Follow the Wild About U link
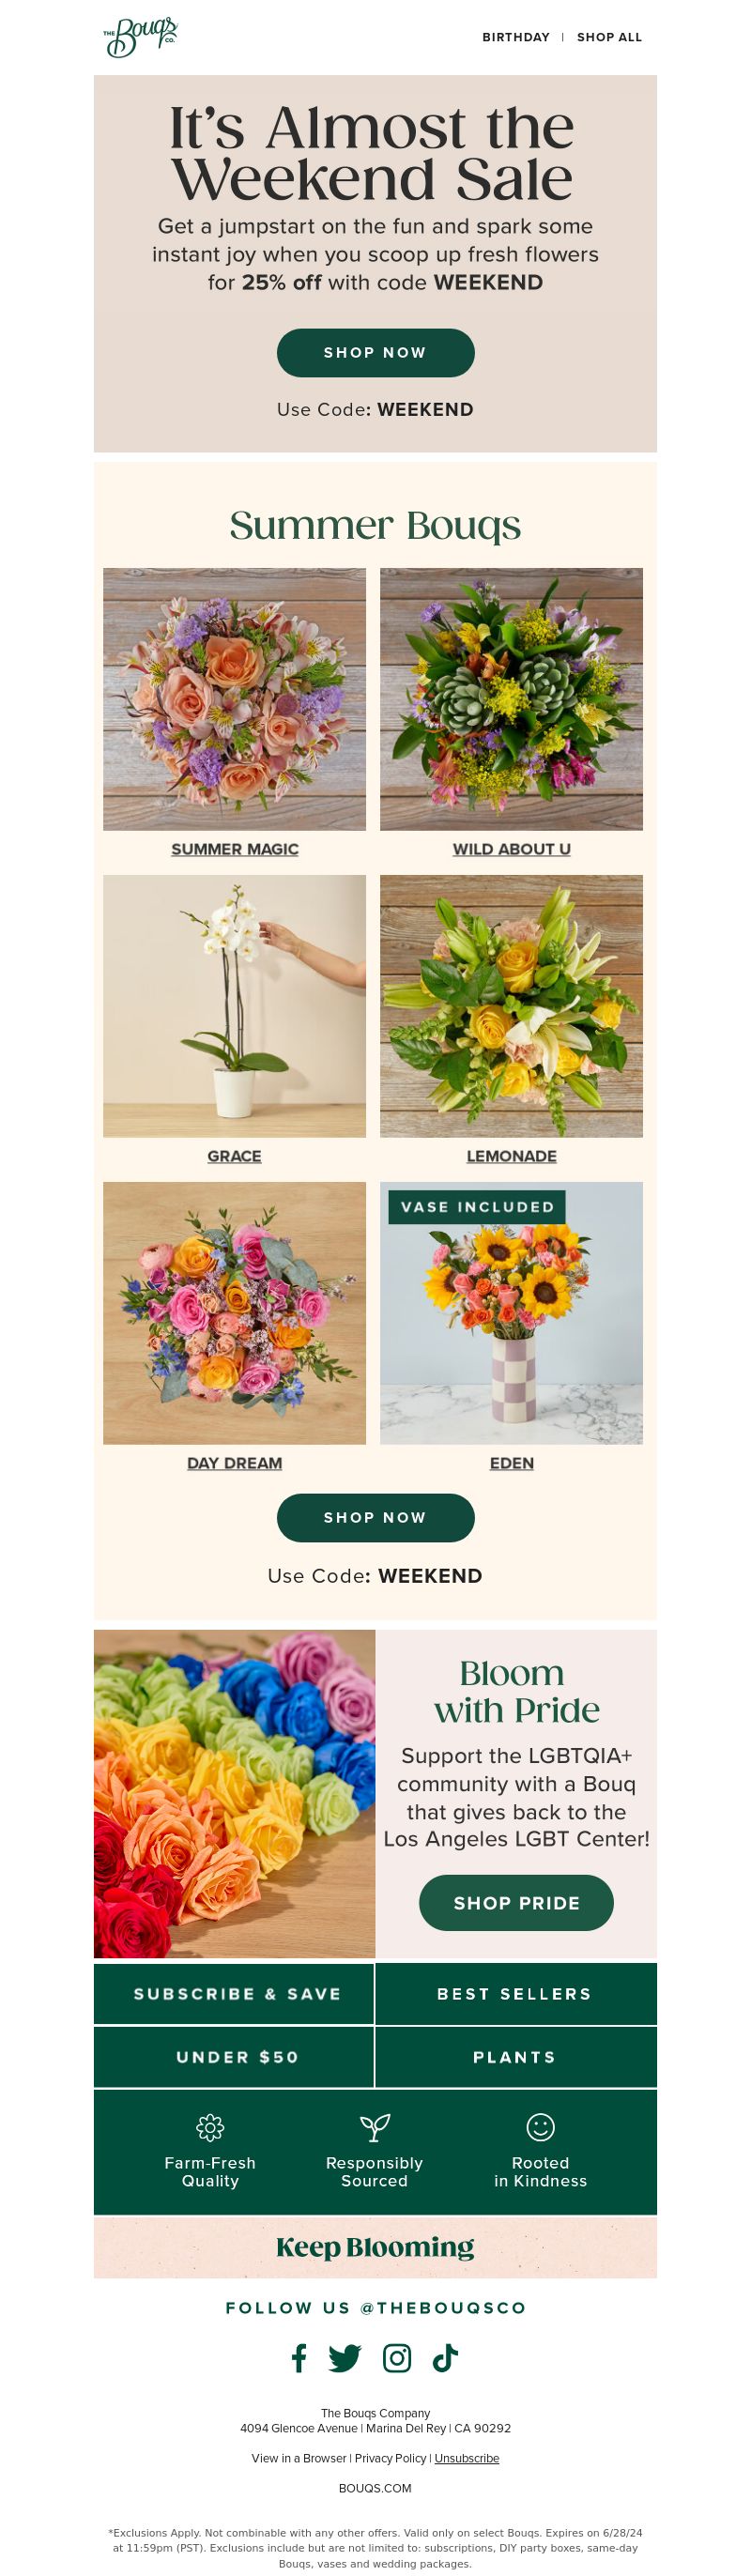751x2576 pixels. click(x=511, y=848)
